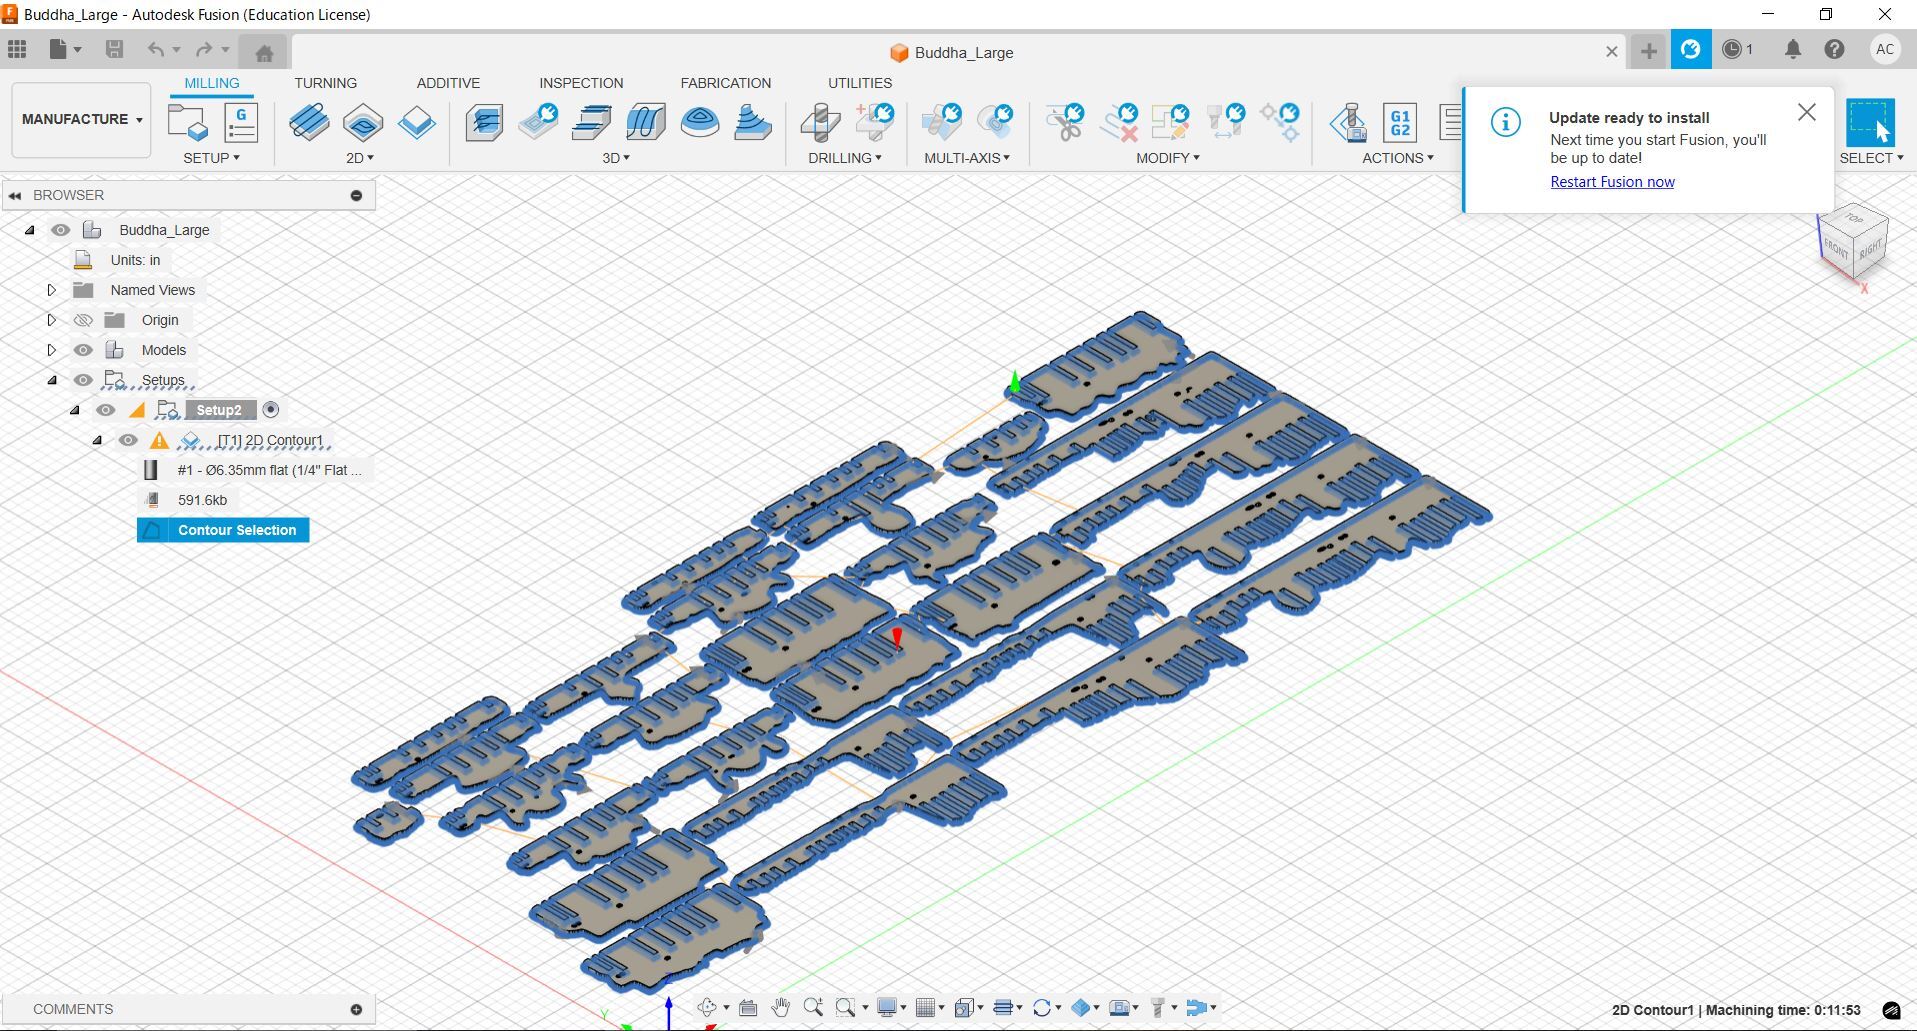
Task: Click the Save icon in quick toolbar
Action: [x=114, y=50]
